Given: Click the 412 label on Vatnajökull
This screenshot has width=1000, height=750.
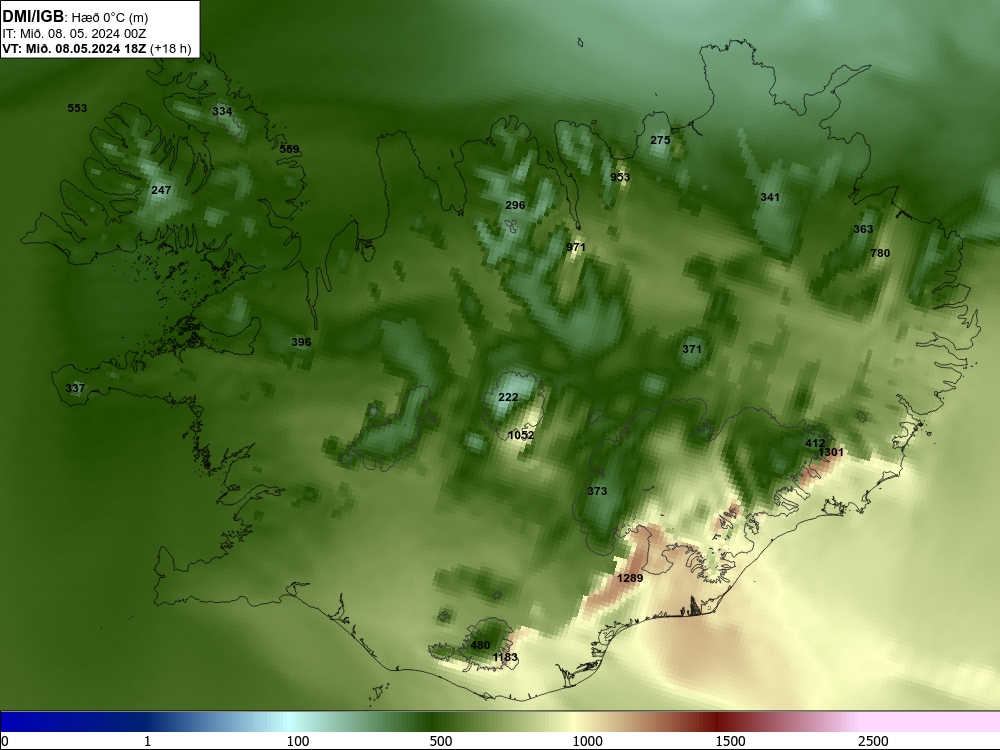Looking at the screenshot, I should [x=815, y=443].
